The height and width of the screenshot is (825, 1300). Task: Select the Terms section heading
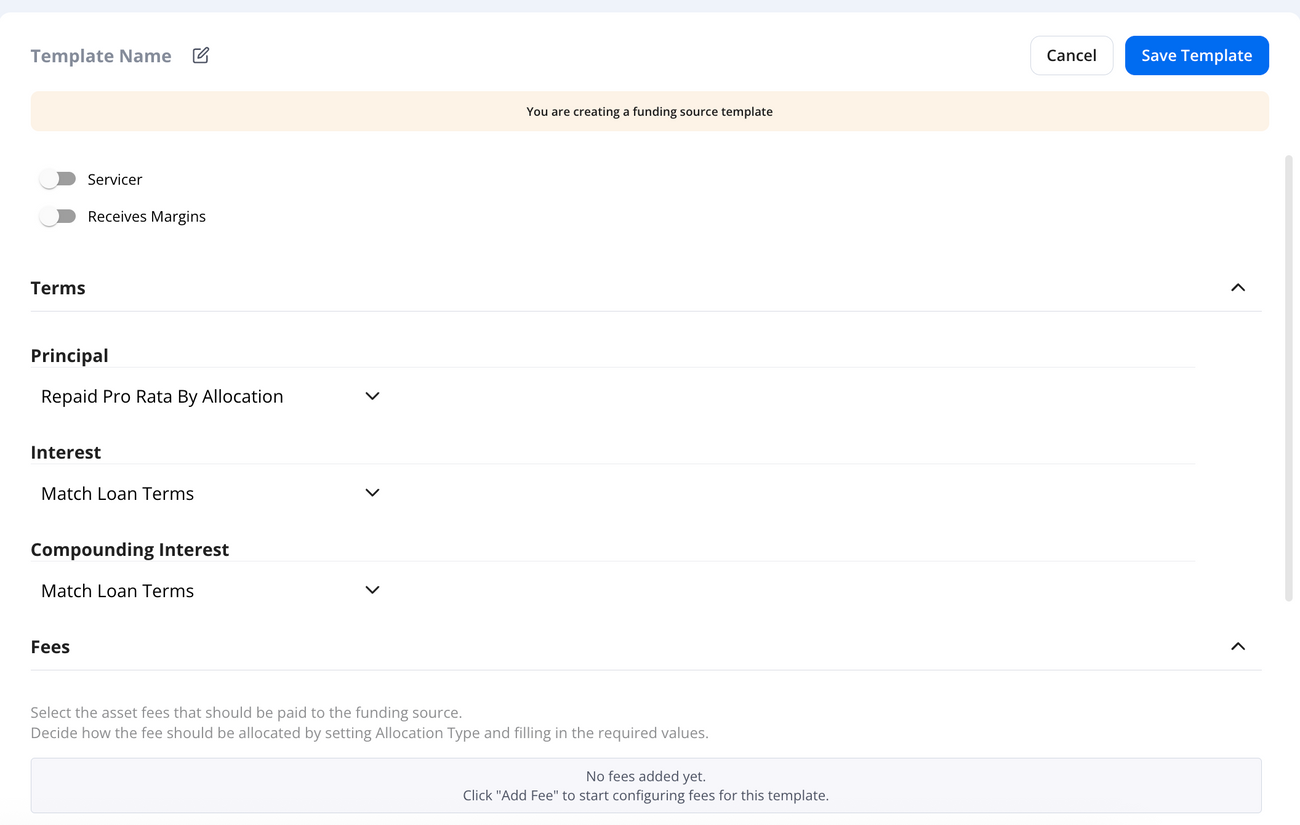(x=57, y=287)
